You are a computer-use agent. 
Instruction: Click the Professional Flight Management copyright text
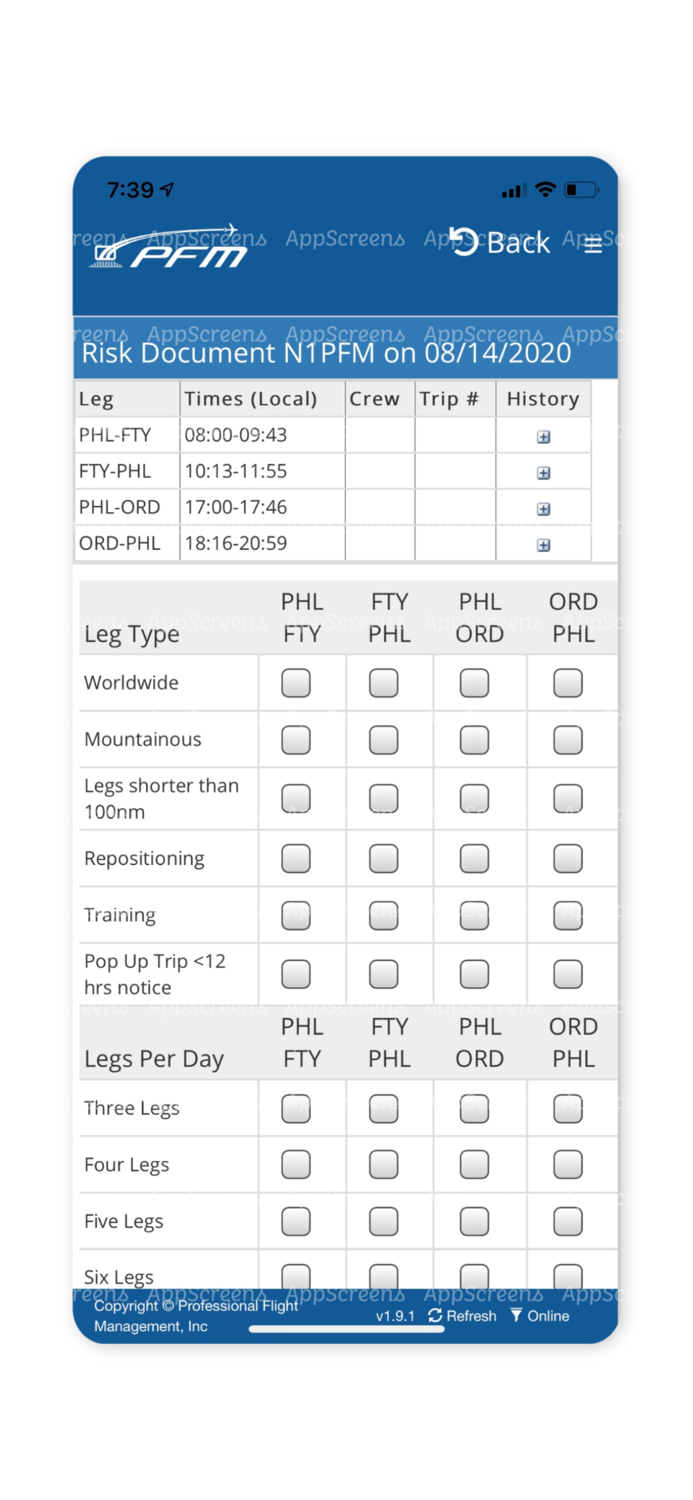pyautogui.click(x=193, y=1313)
